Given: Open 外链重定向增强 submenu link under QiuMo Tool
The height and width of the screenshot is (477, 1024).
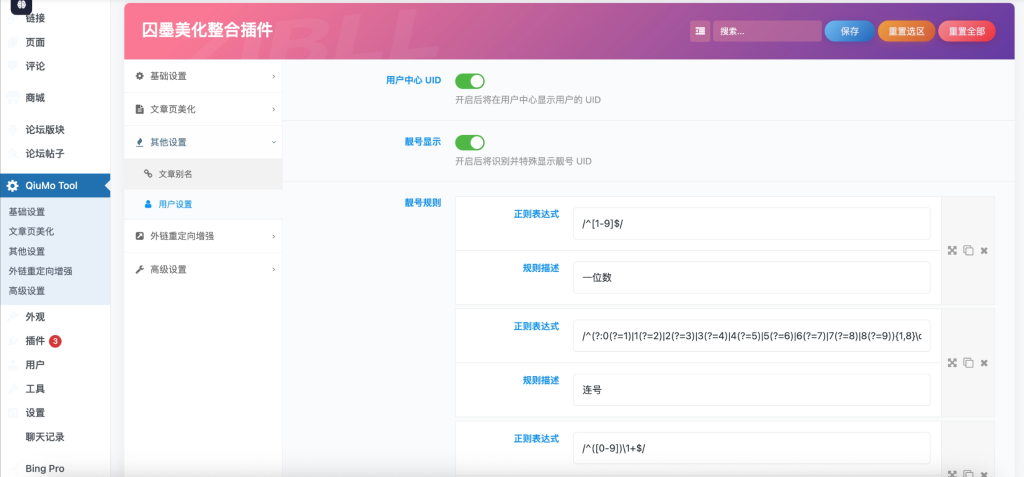Looking at the screenshot, I should [x=40, y=271].
